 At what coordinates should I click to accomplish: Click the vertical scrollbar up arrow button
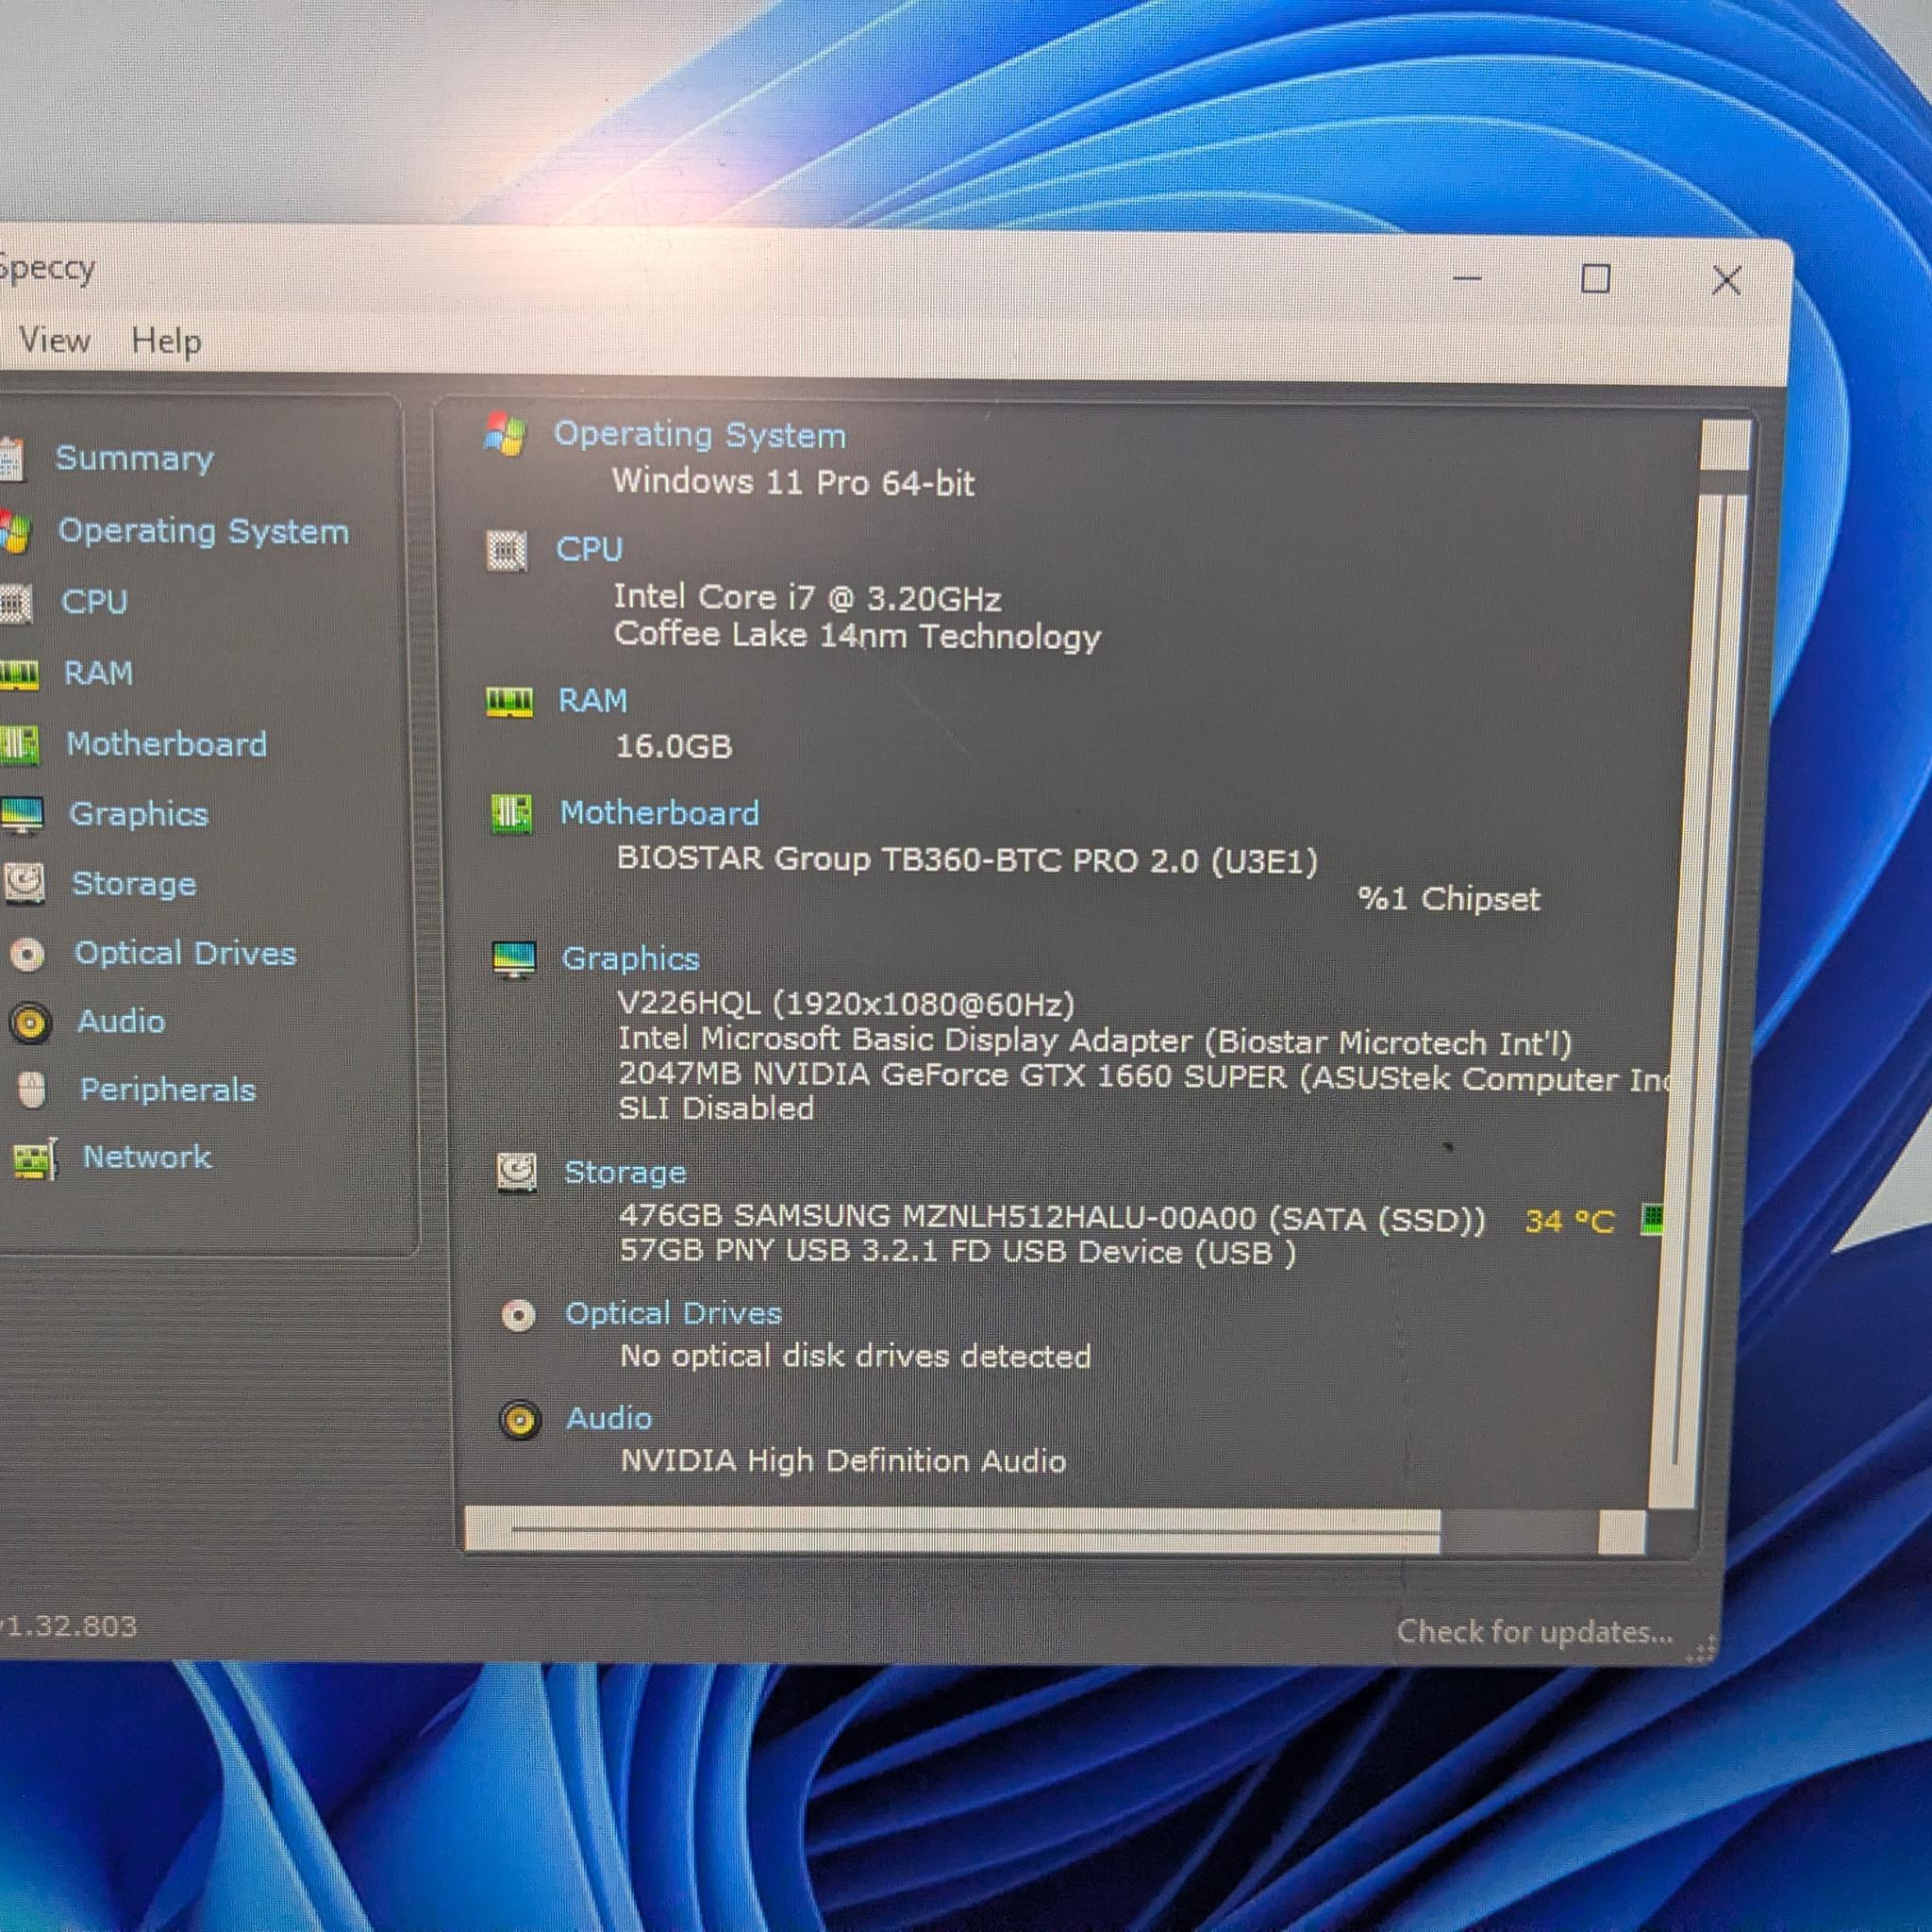coord(1726,444)
